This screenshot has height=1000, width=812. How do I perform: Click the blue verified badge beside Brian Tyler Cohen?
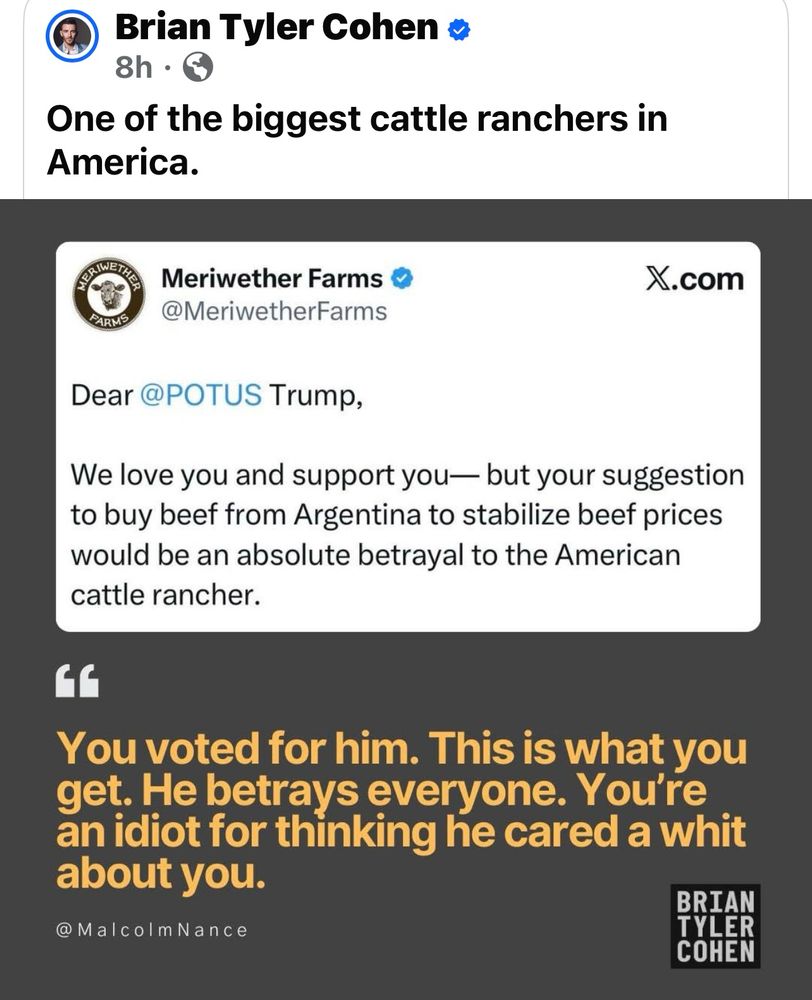click(x=459, y=30)
